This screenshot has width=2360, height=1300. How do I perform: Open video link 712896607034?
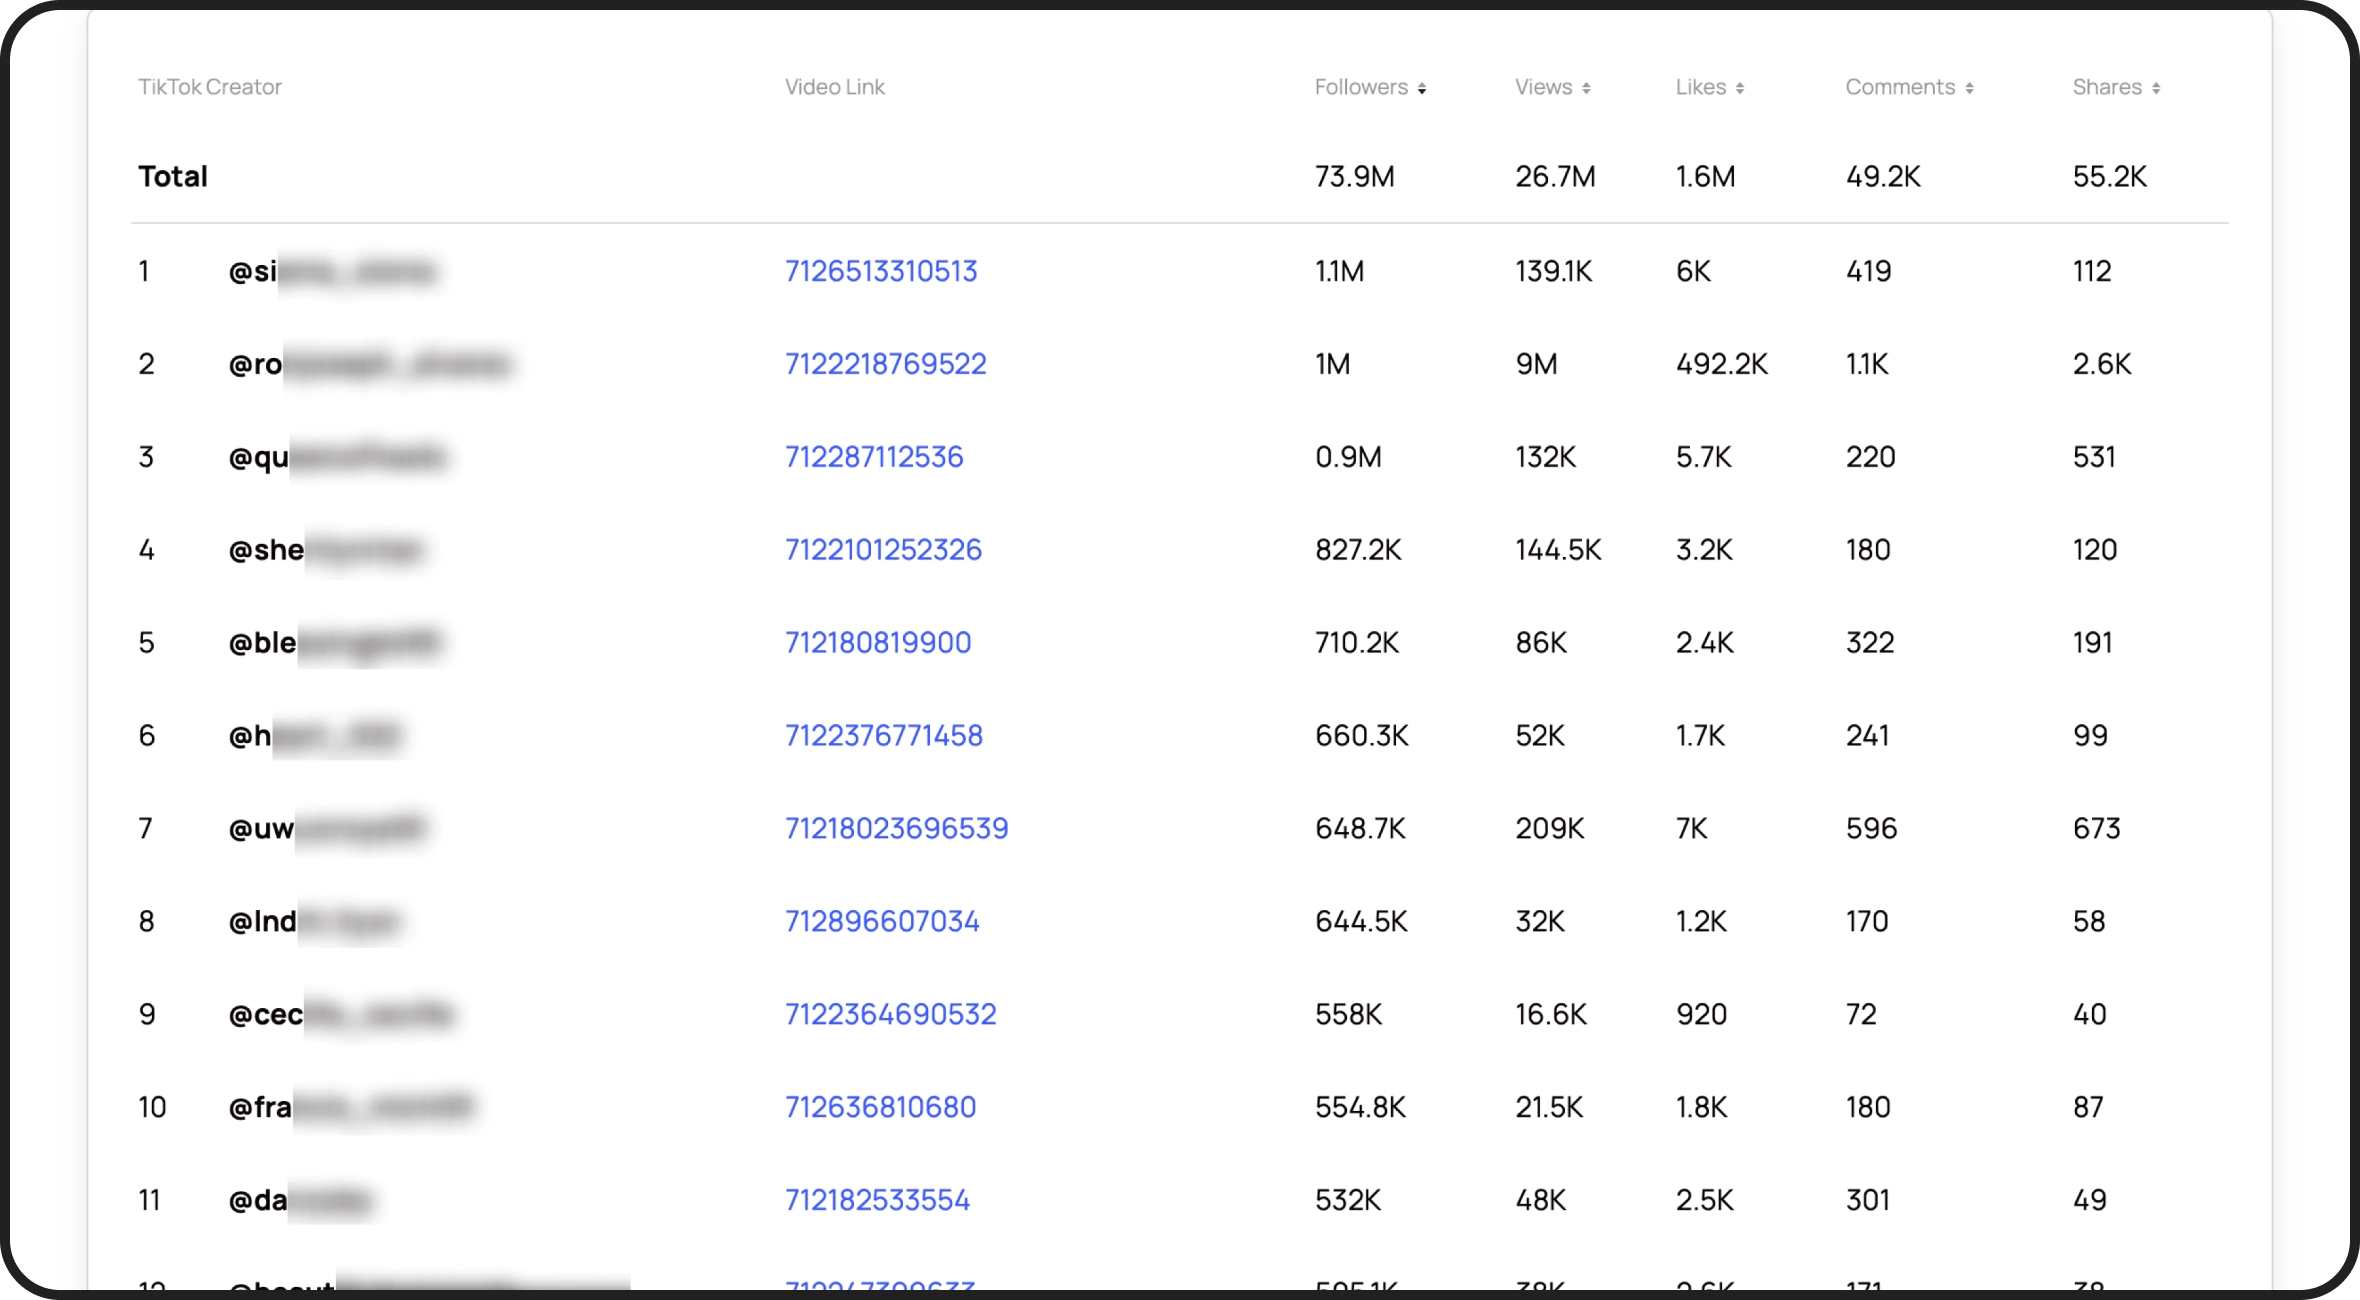tap(882, 921)
